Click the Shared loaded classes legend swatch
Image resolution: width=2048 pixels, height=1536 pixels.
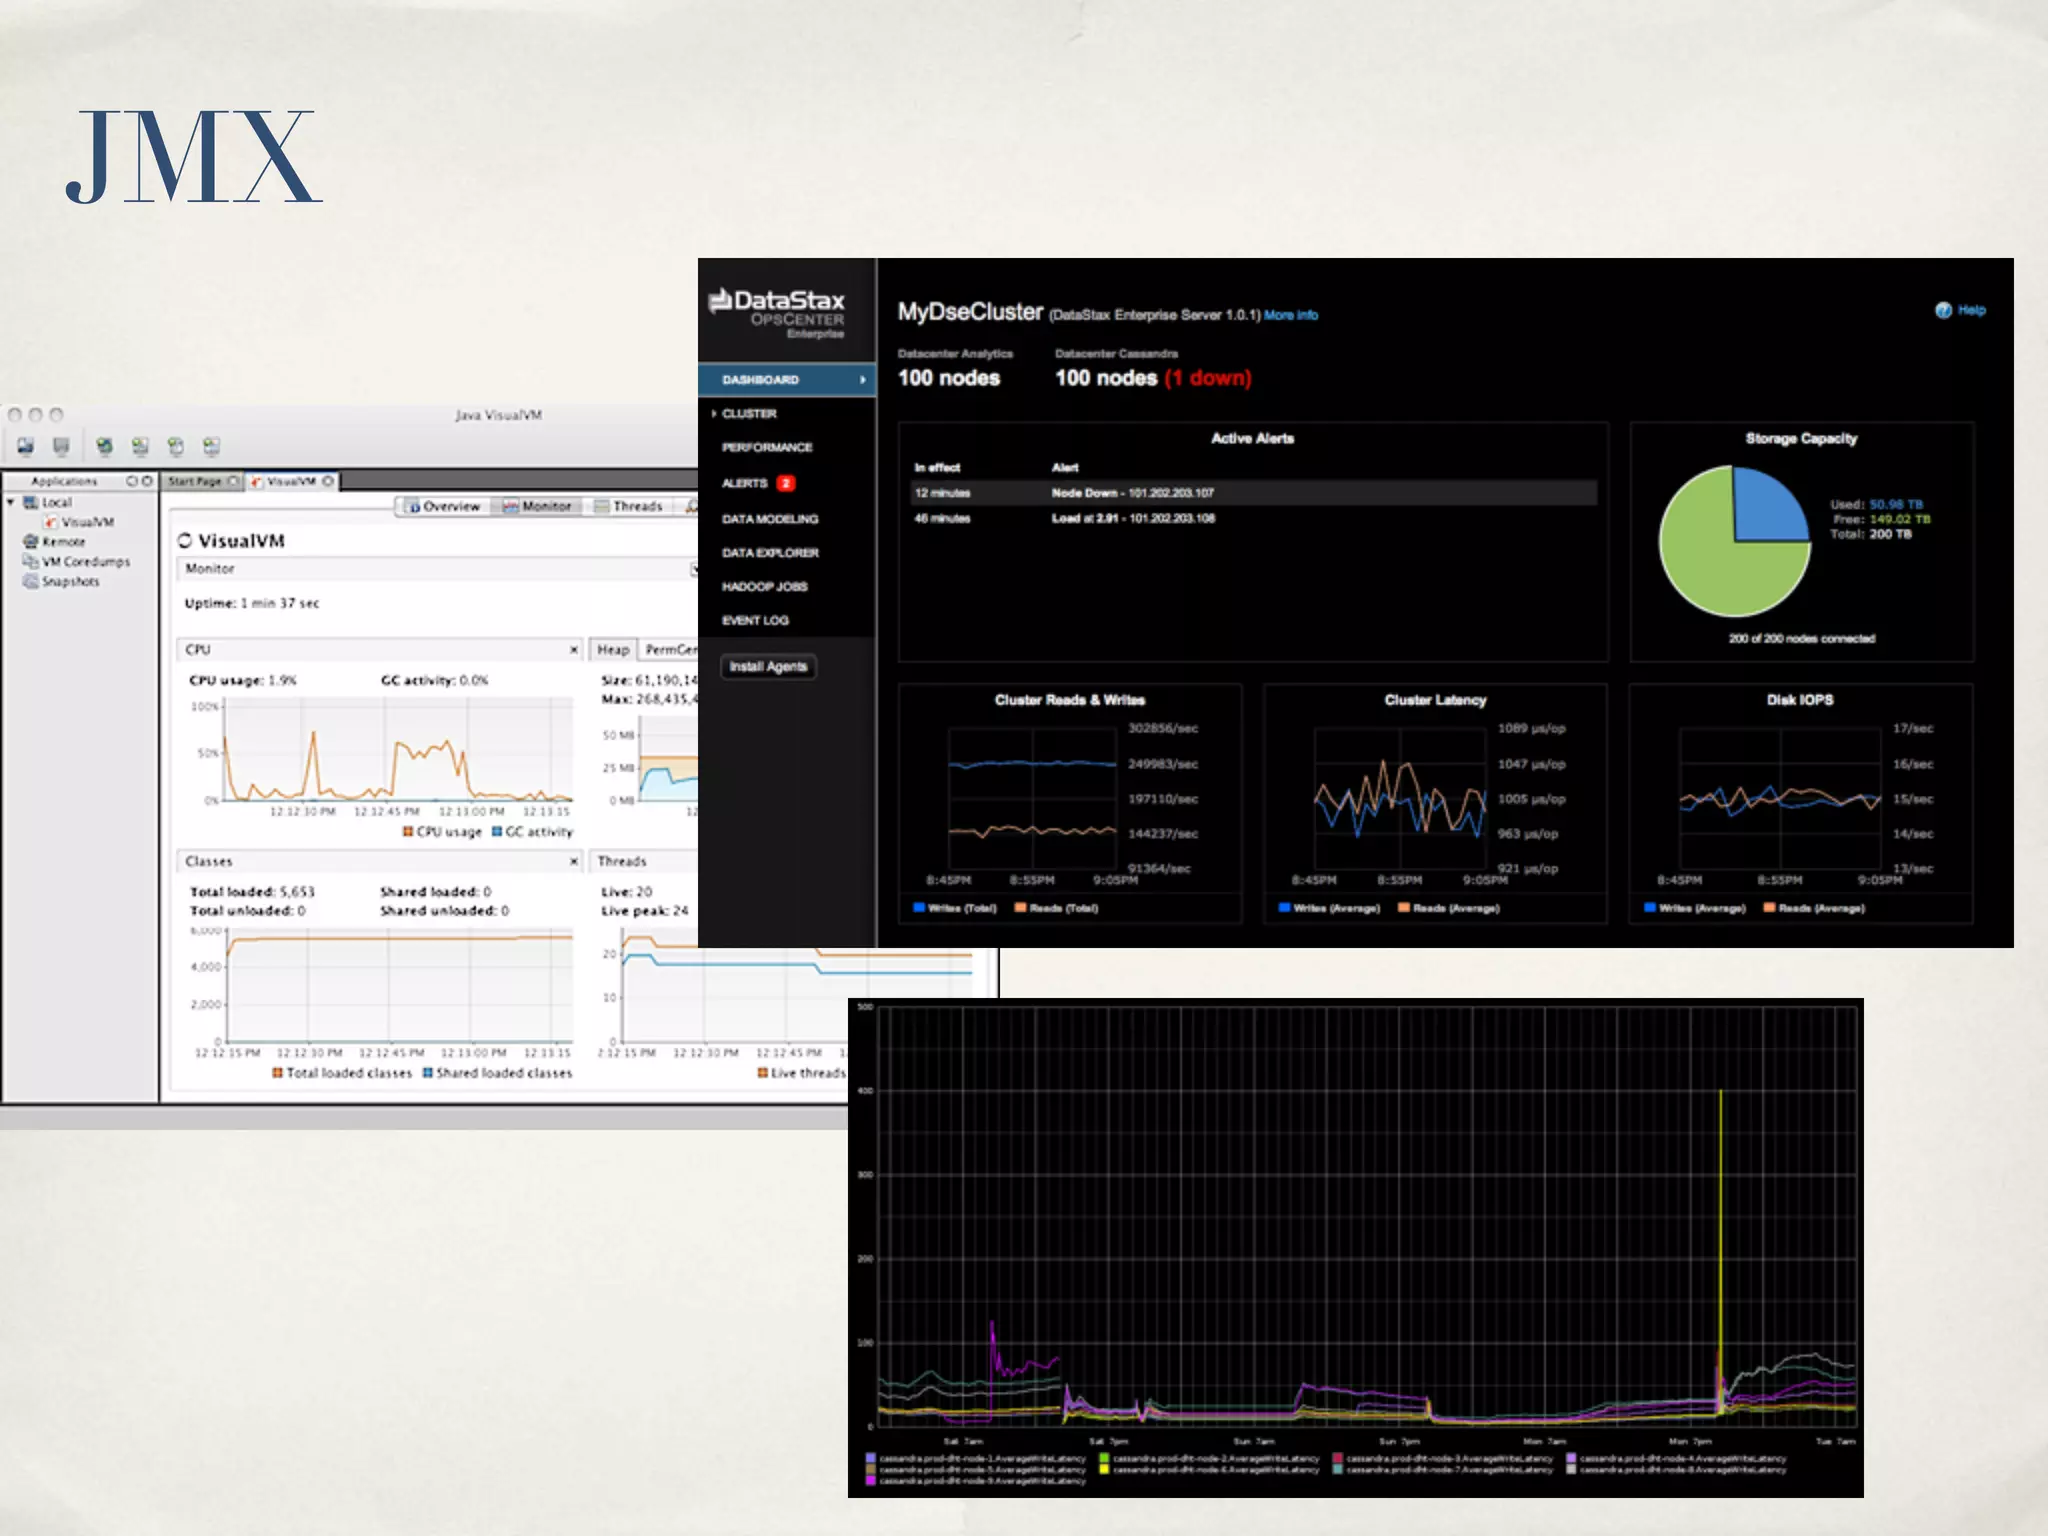coord(428,1073)
